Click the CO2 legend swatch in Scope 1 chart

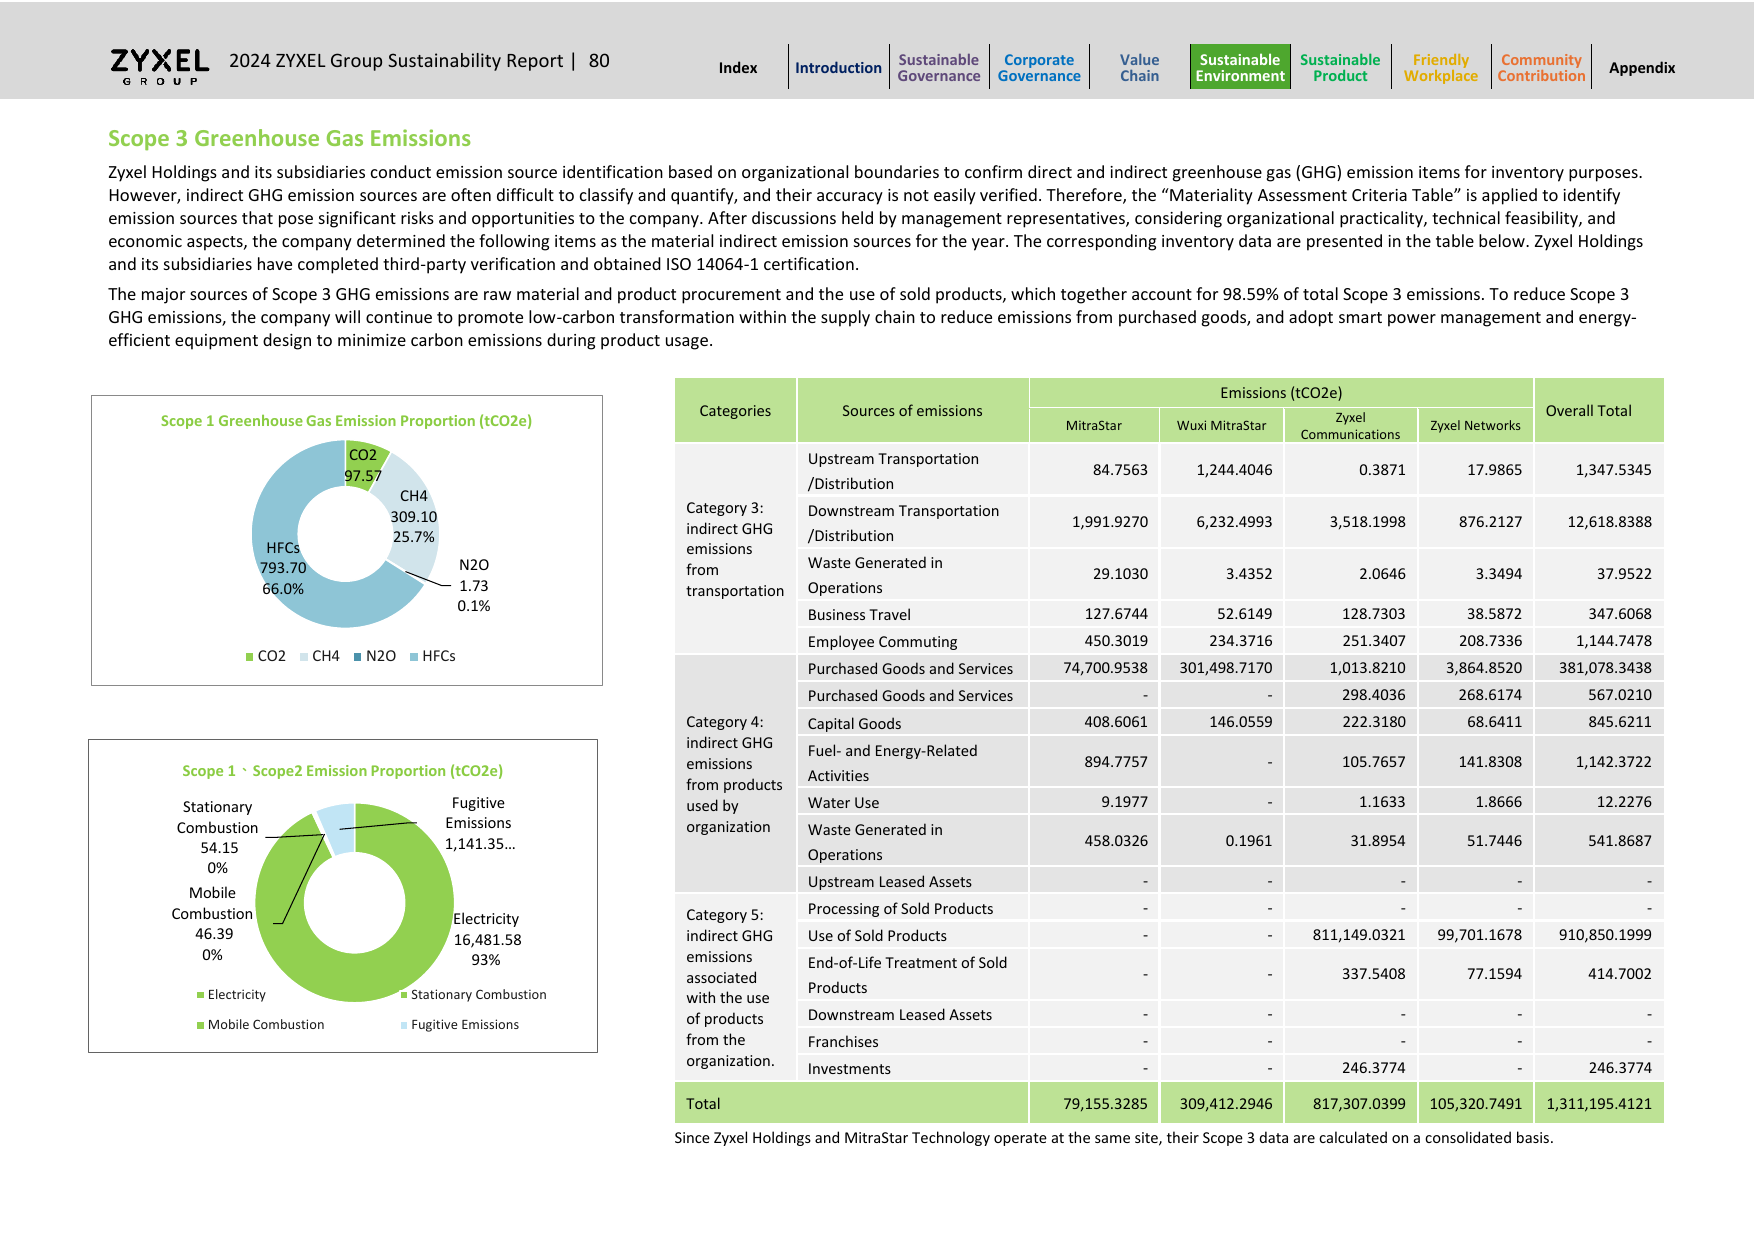(250, 657)
